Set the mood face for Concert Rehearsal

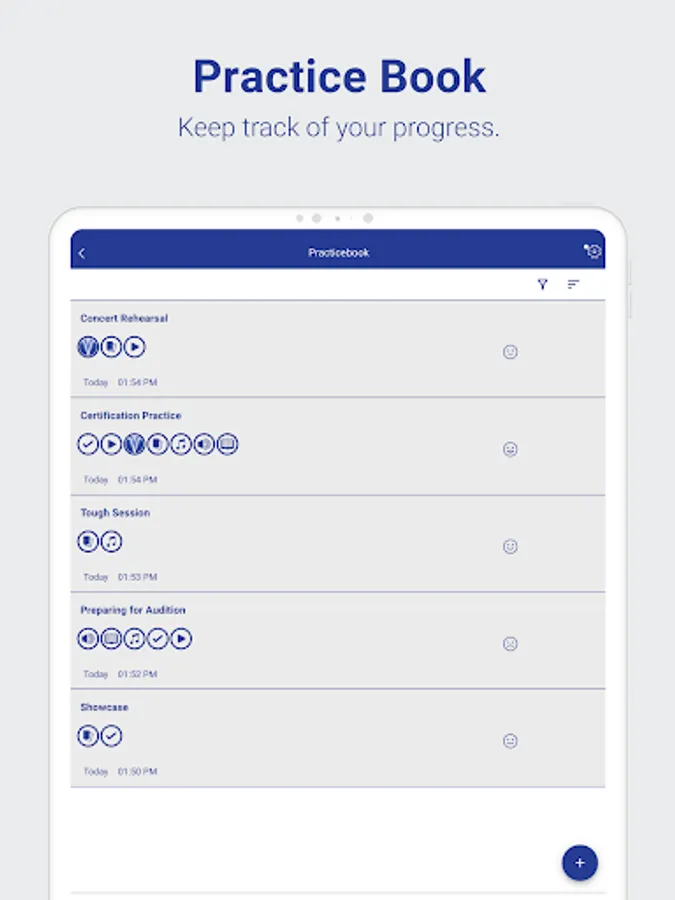click(x=510, y=352)
